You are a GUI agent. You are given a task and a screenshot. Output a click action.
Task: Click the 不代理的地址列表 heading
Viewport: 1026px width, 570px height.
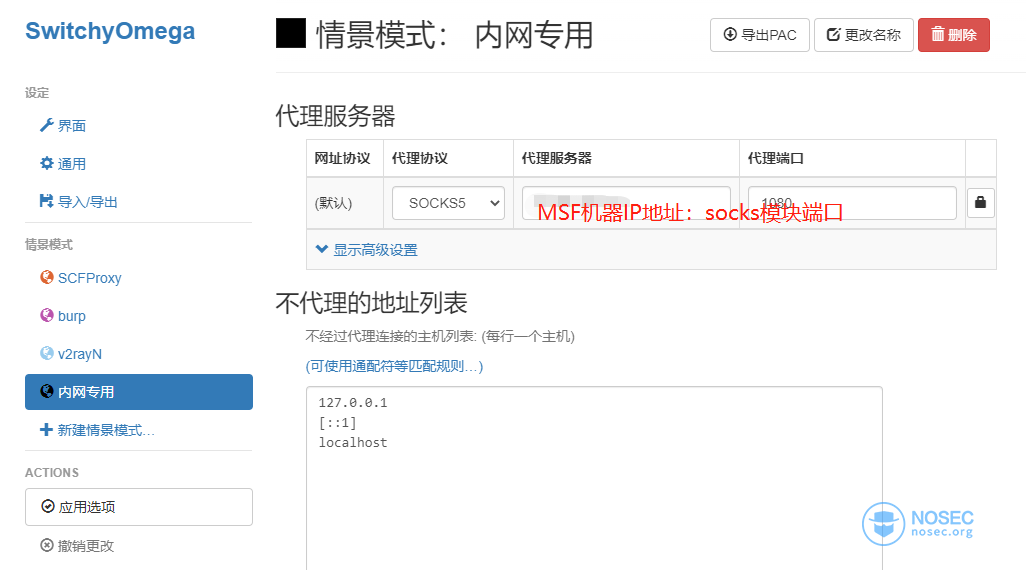pyautogui.click(x=371, y=303)
